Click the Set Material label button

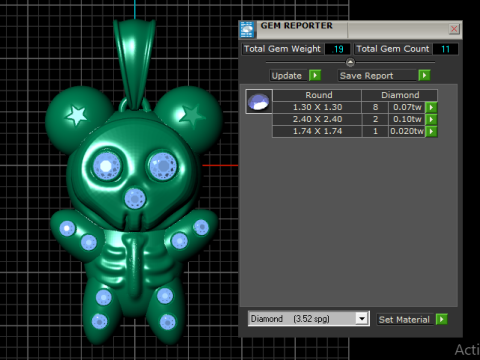coord(405,319)
